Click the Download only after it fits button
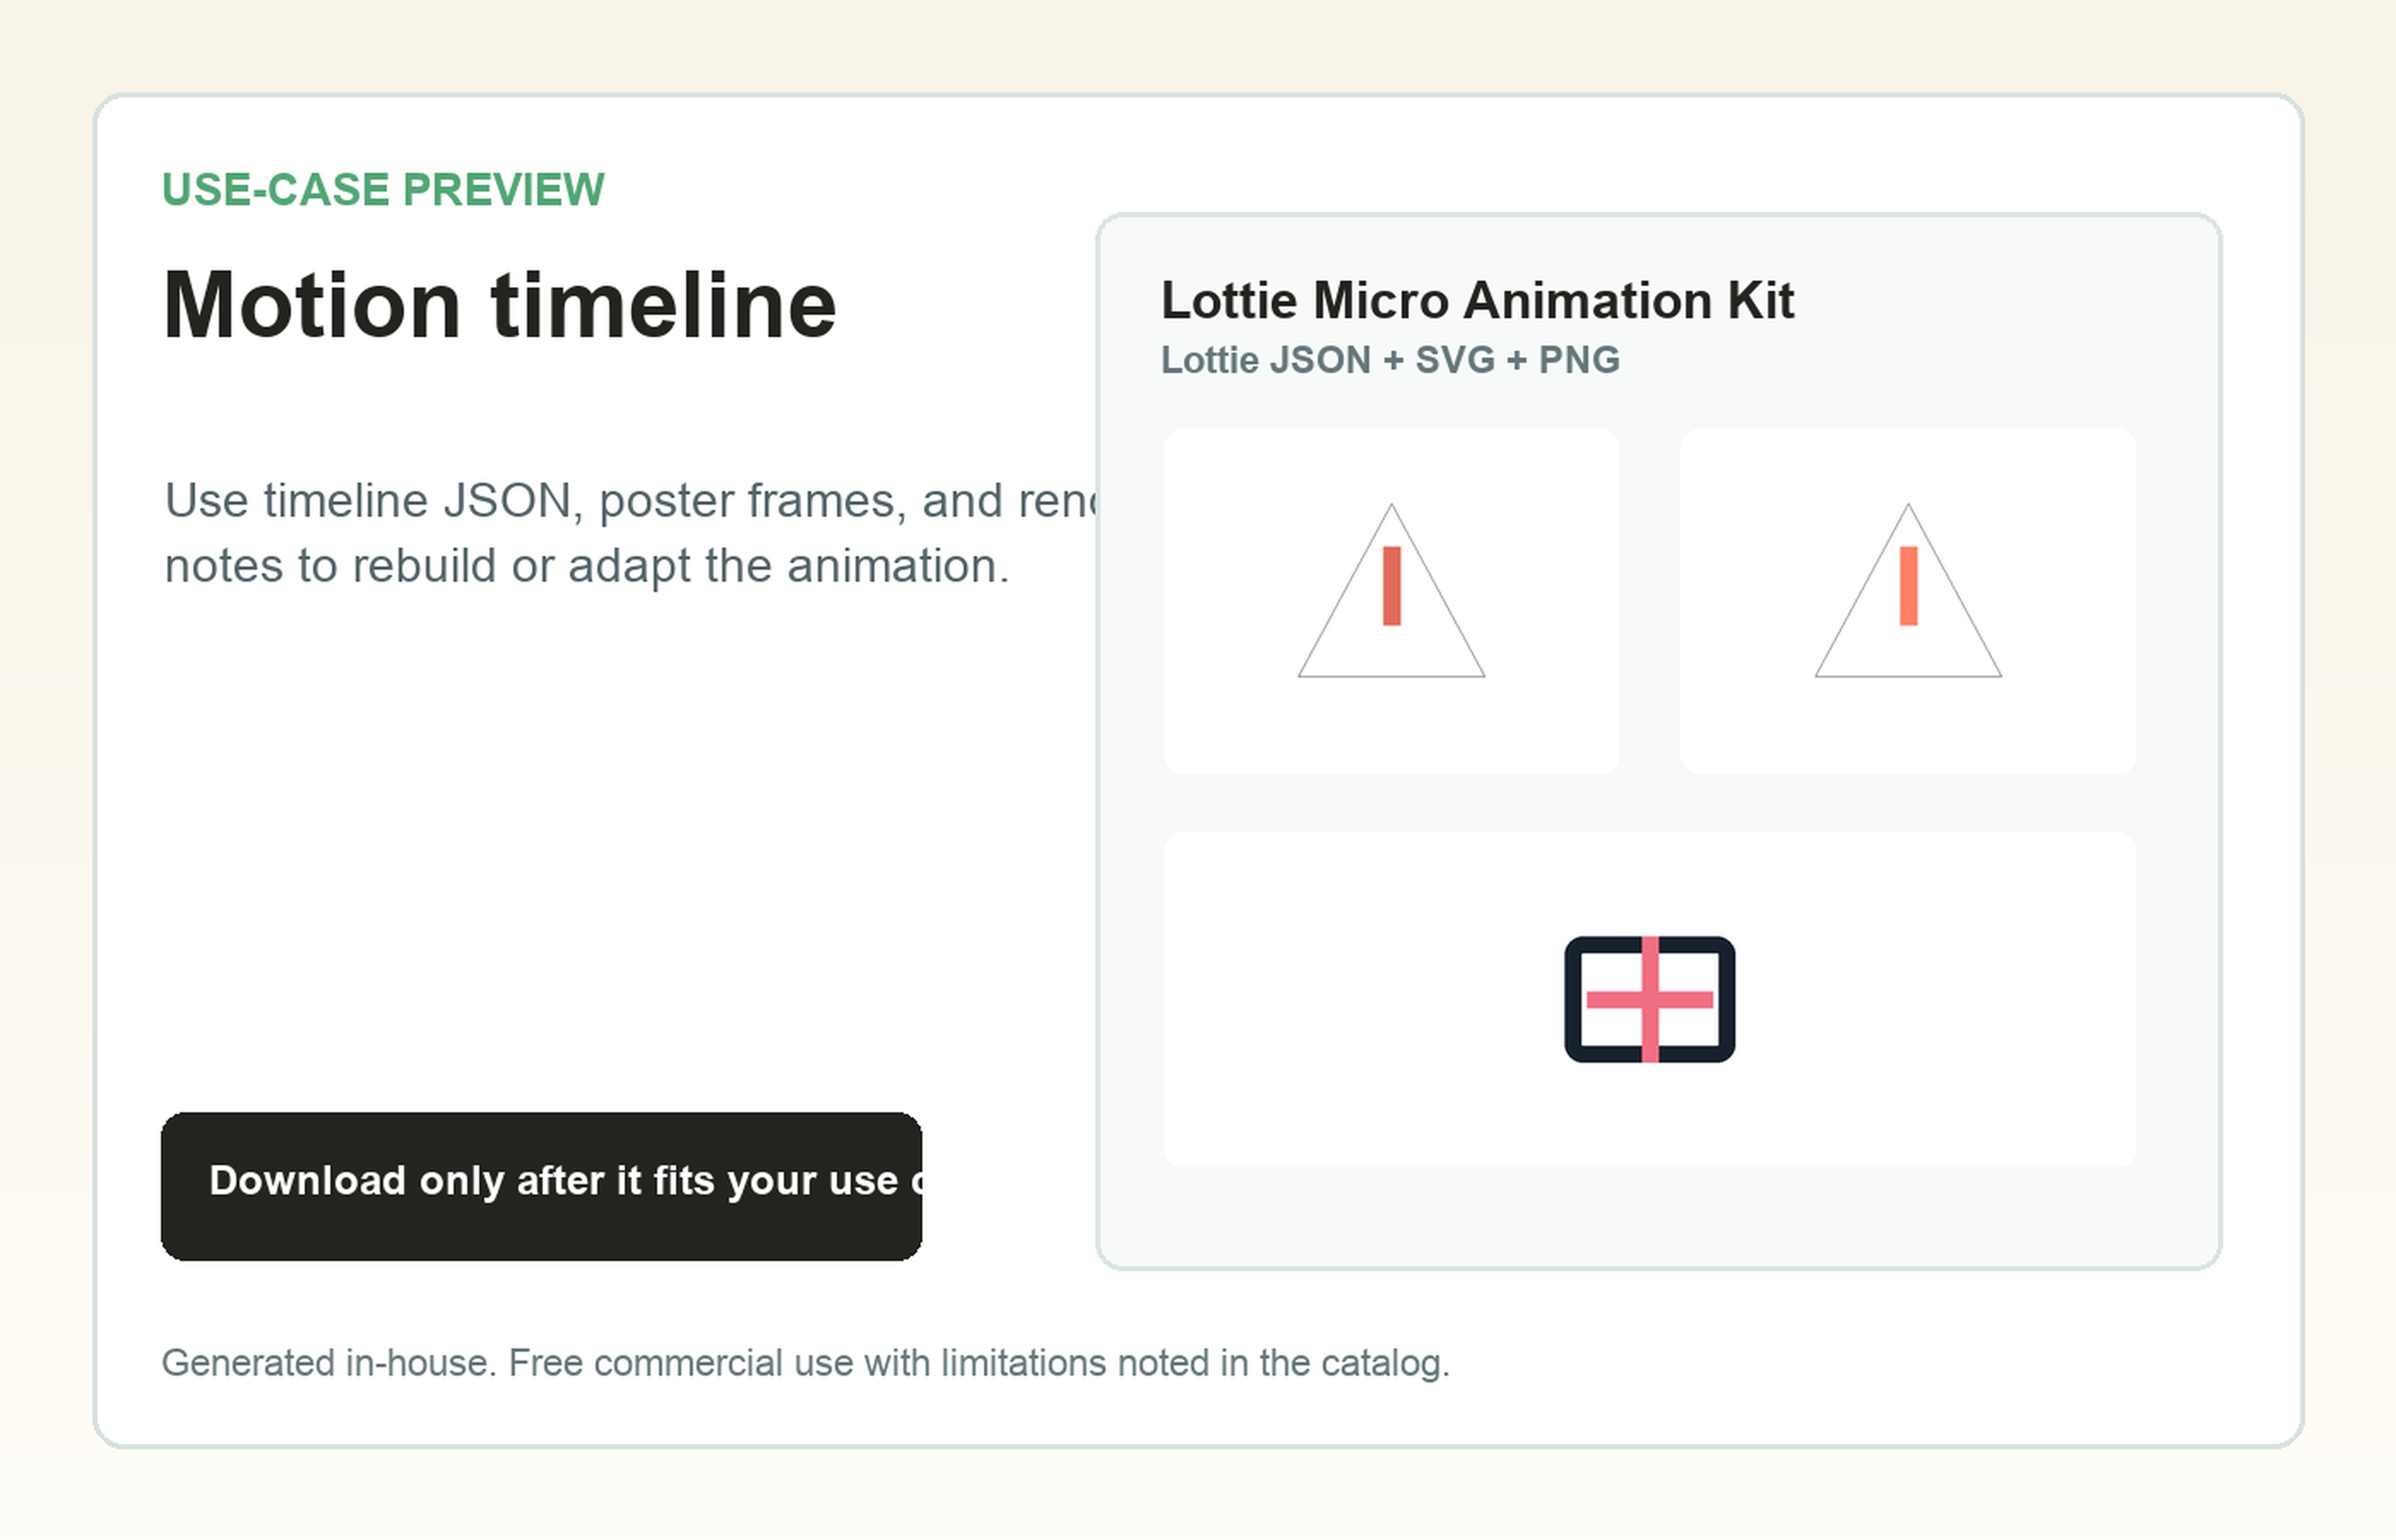The width and height of the screenshot is (2396, 1540). point(541,1186)
